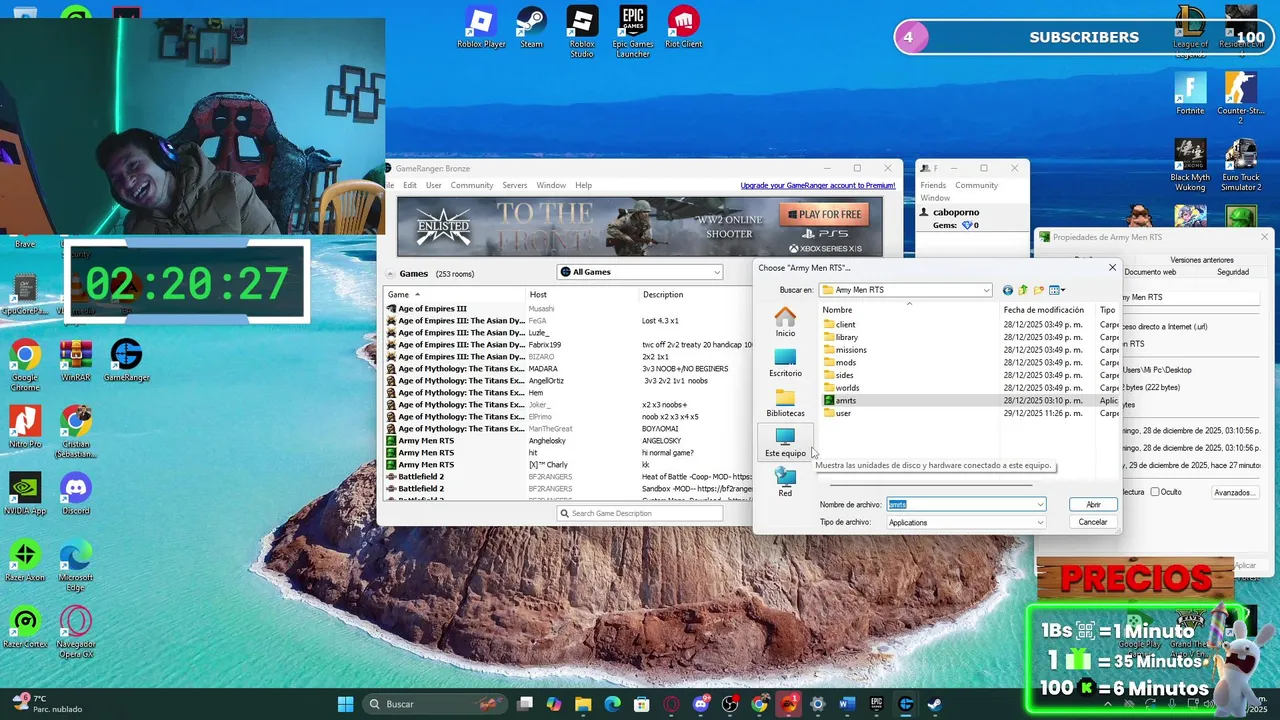
Task: Open the Razer Cortex desktop icon
Action: click(x=25, y=627)
